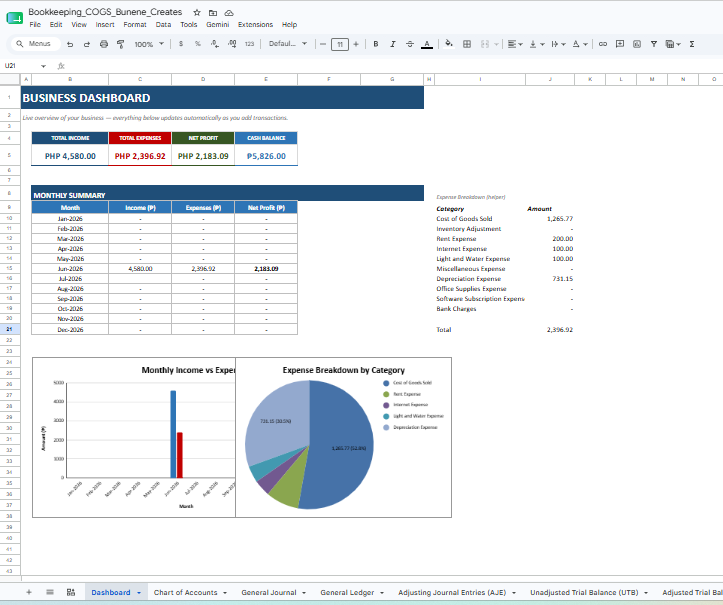
Task: Open the zoom 100% dropdown
Action: 148,44
